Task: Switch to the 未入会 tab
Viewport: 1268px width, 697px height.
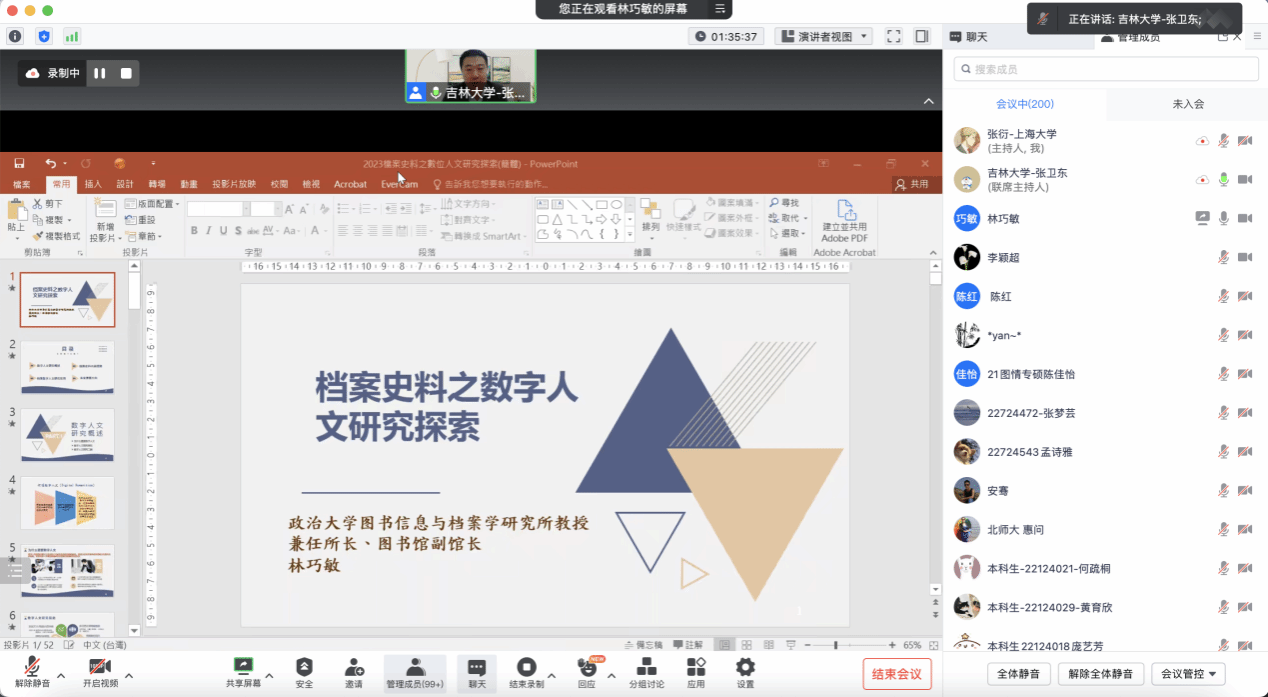Action: 1187,104
